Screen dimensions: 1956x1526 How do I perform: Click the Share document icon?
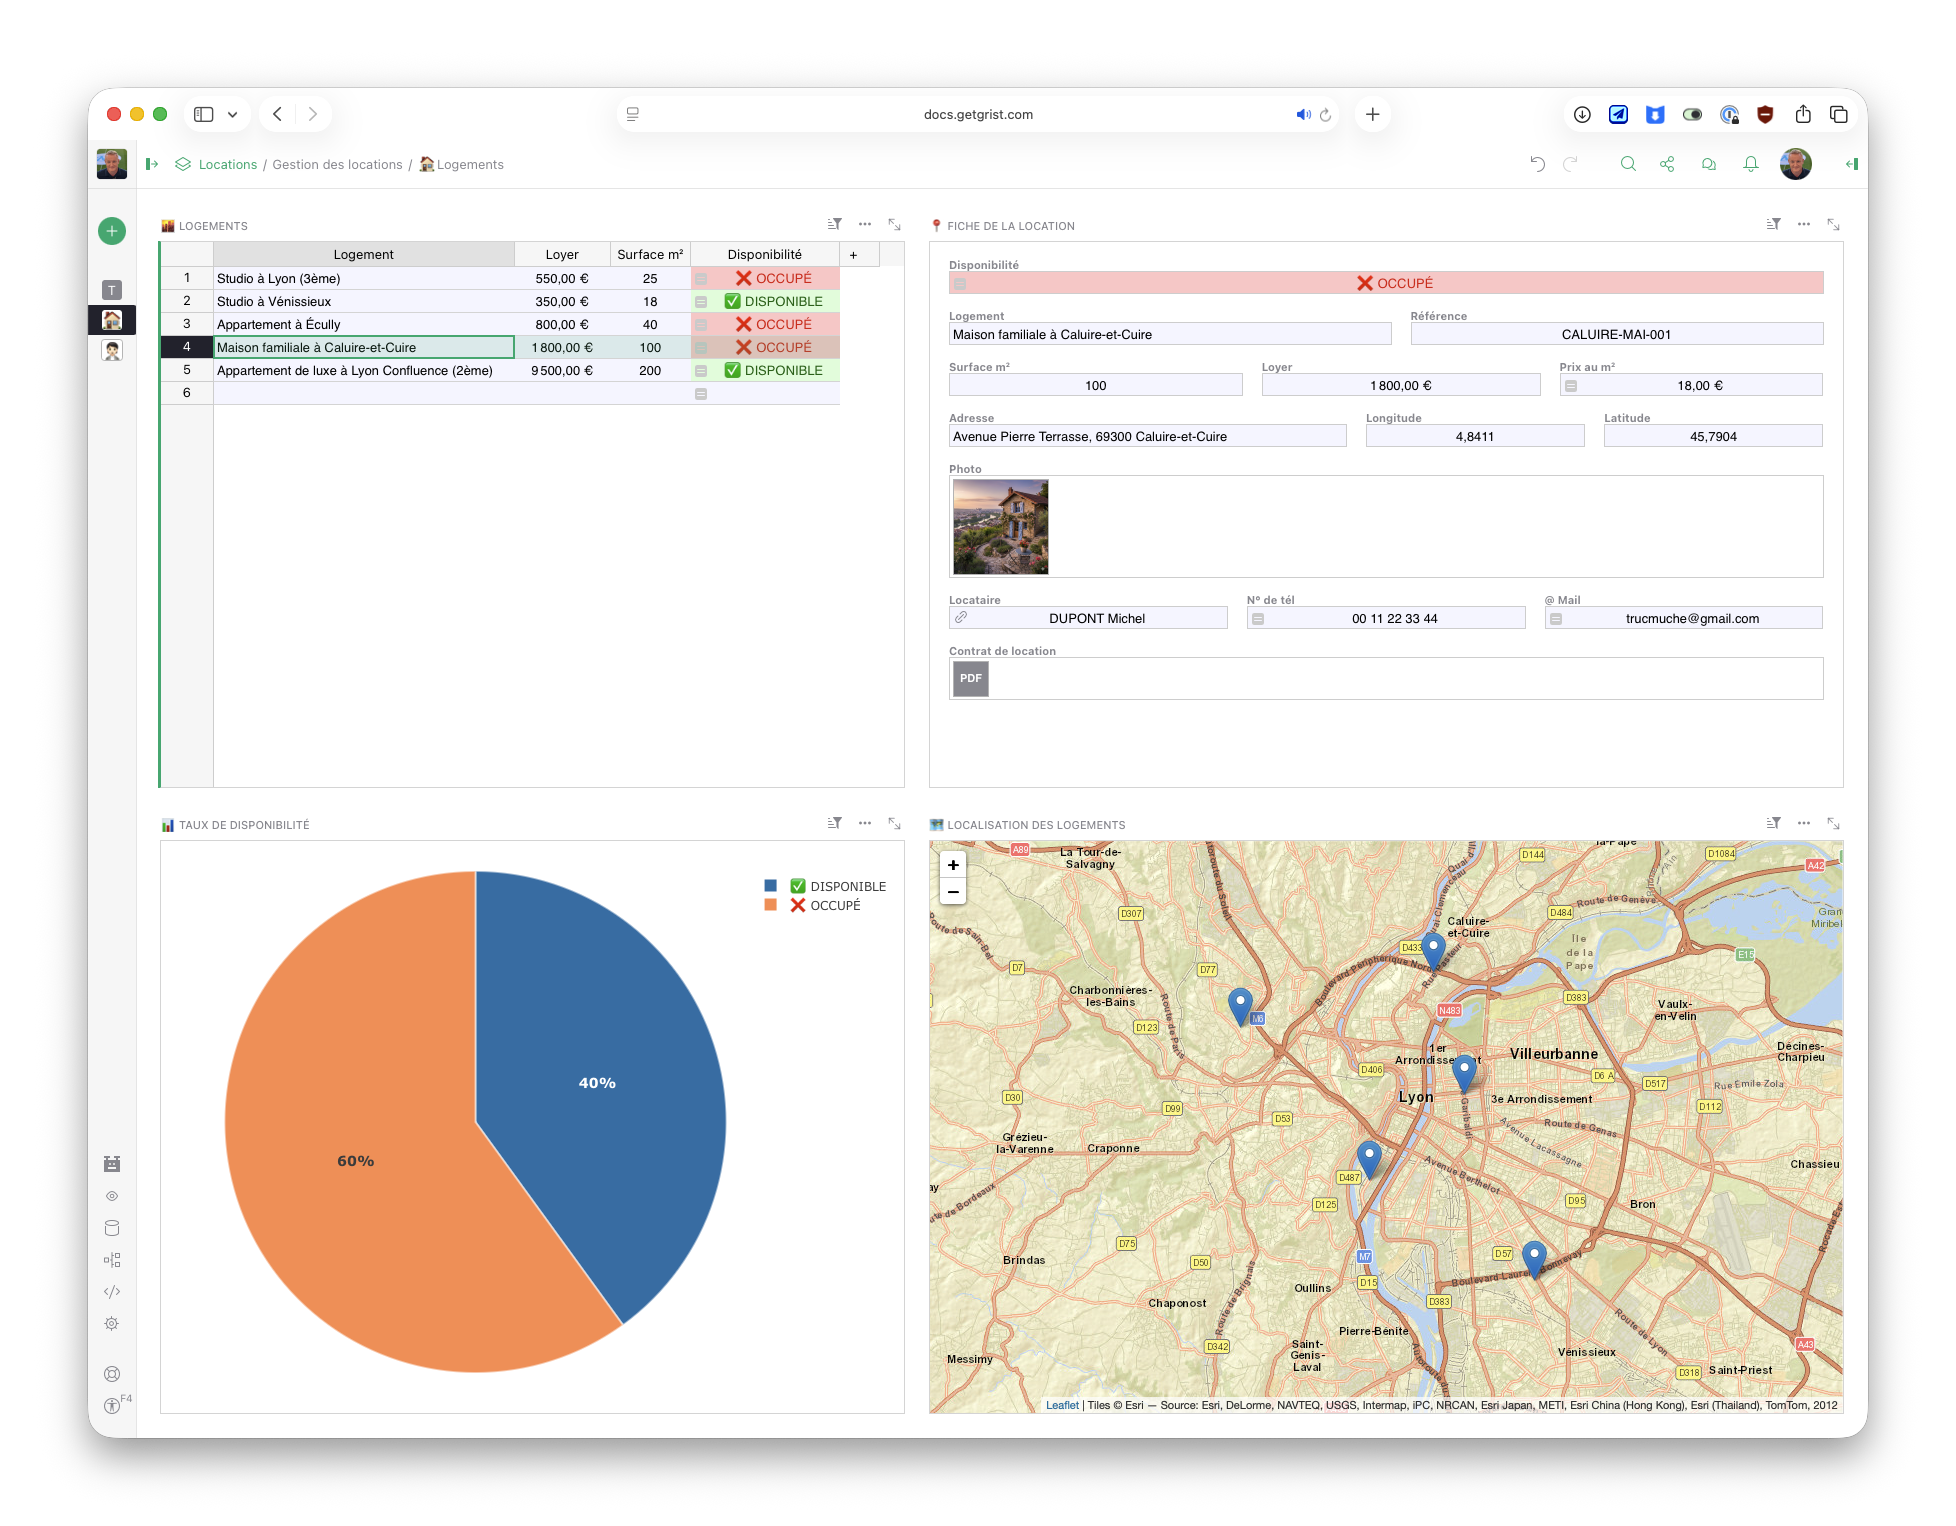[x=1667, y=164]
